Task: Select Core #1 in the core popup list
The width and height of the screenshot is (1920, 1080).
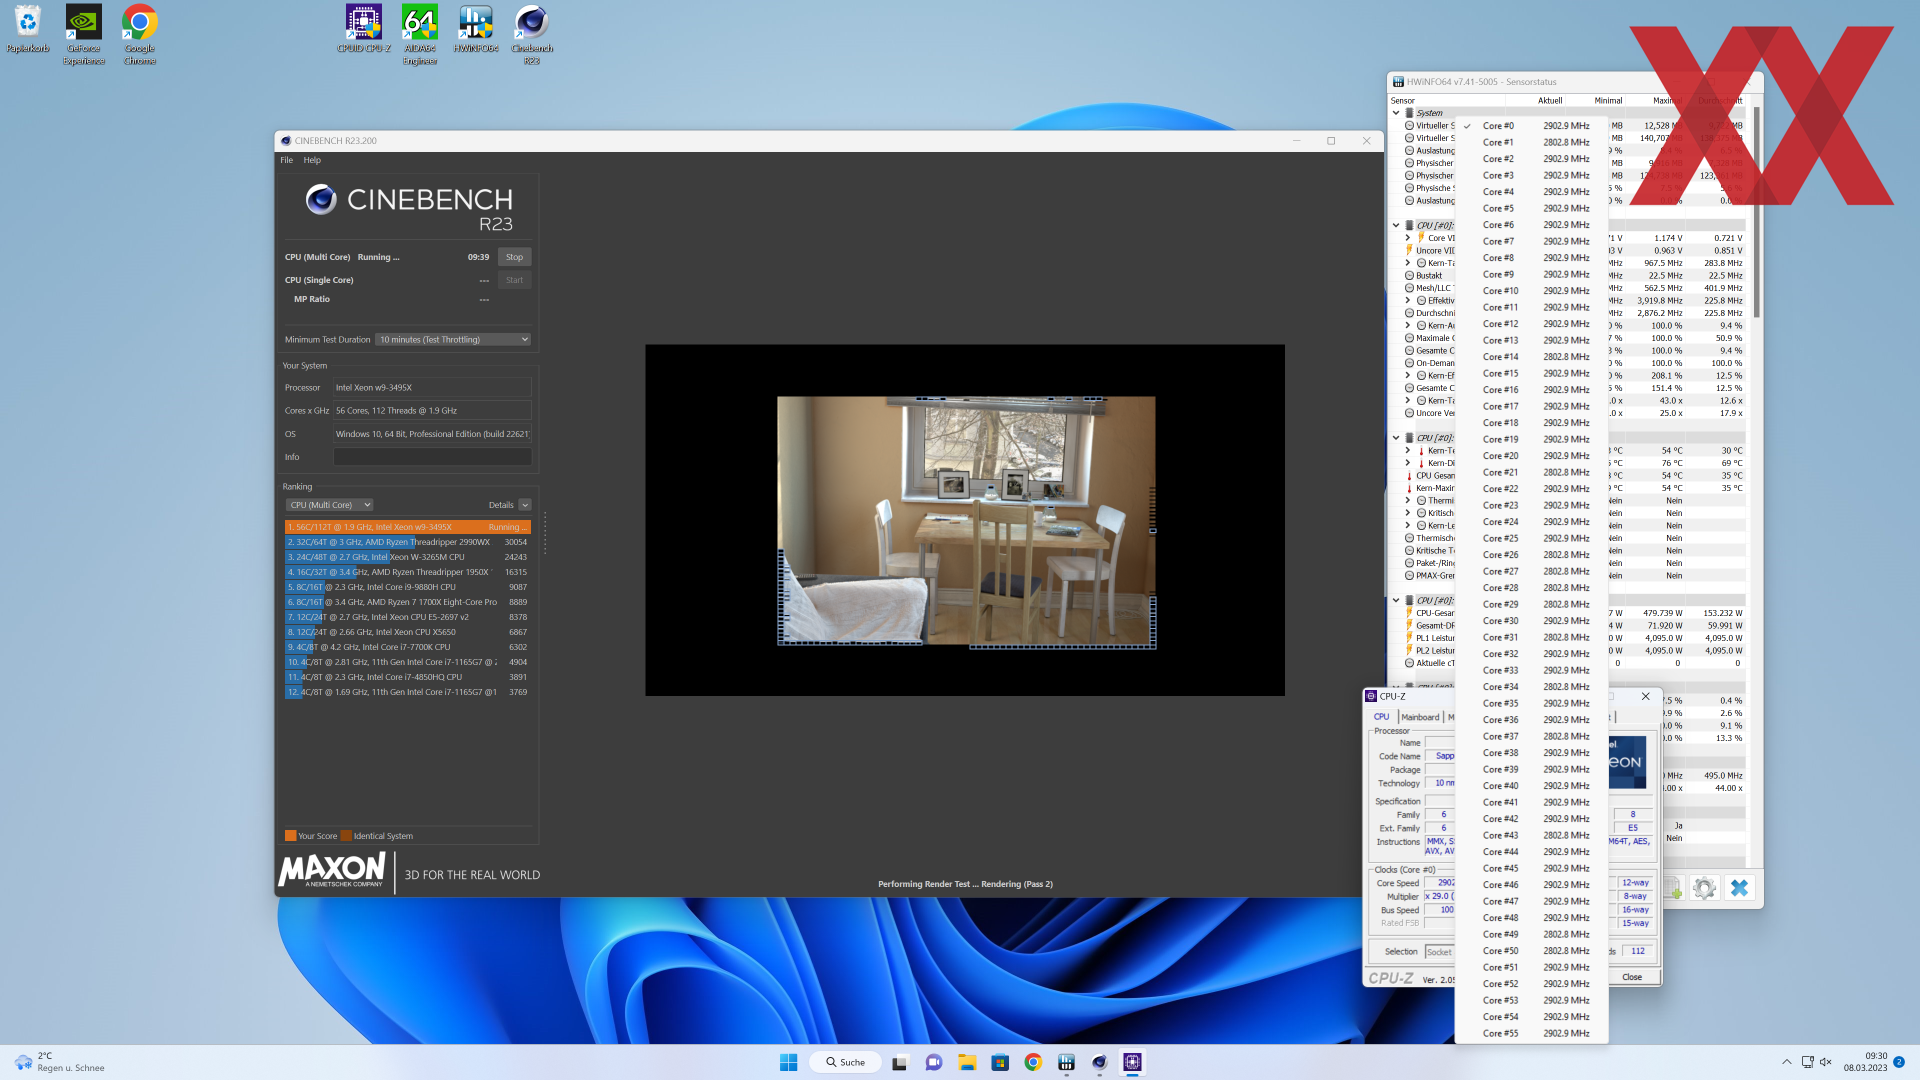Action: click(1532, 142)
